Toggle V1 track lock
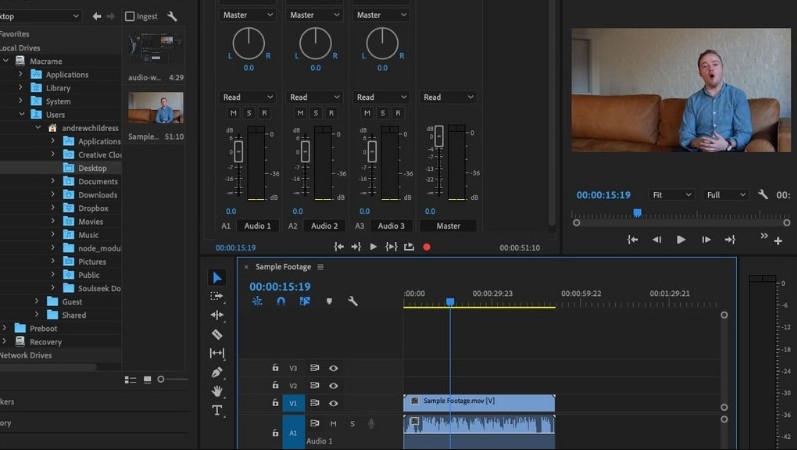Viewport: 797px width, 450px height. [x=275, y=403]
